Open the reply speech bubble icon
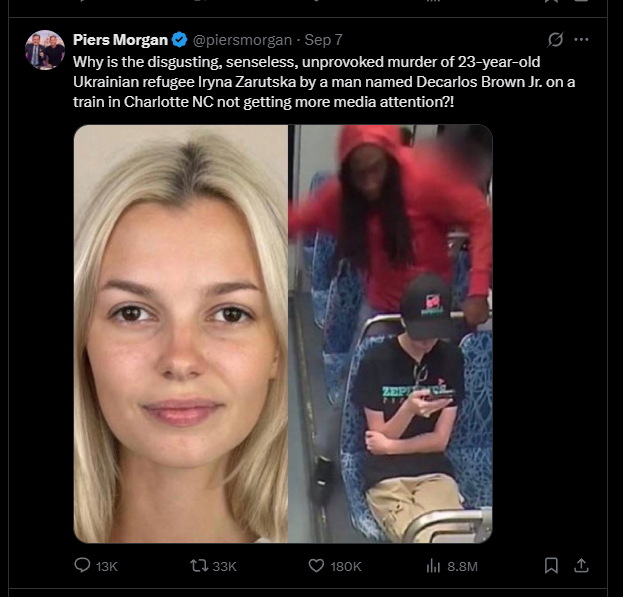This screenshot has height=597, width=623. point(82,565)
